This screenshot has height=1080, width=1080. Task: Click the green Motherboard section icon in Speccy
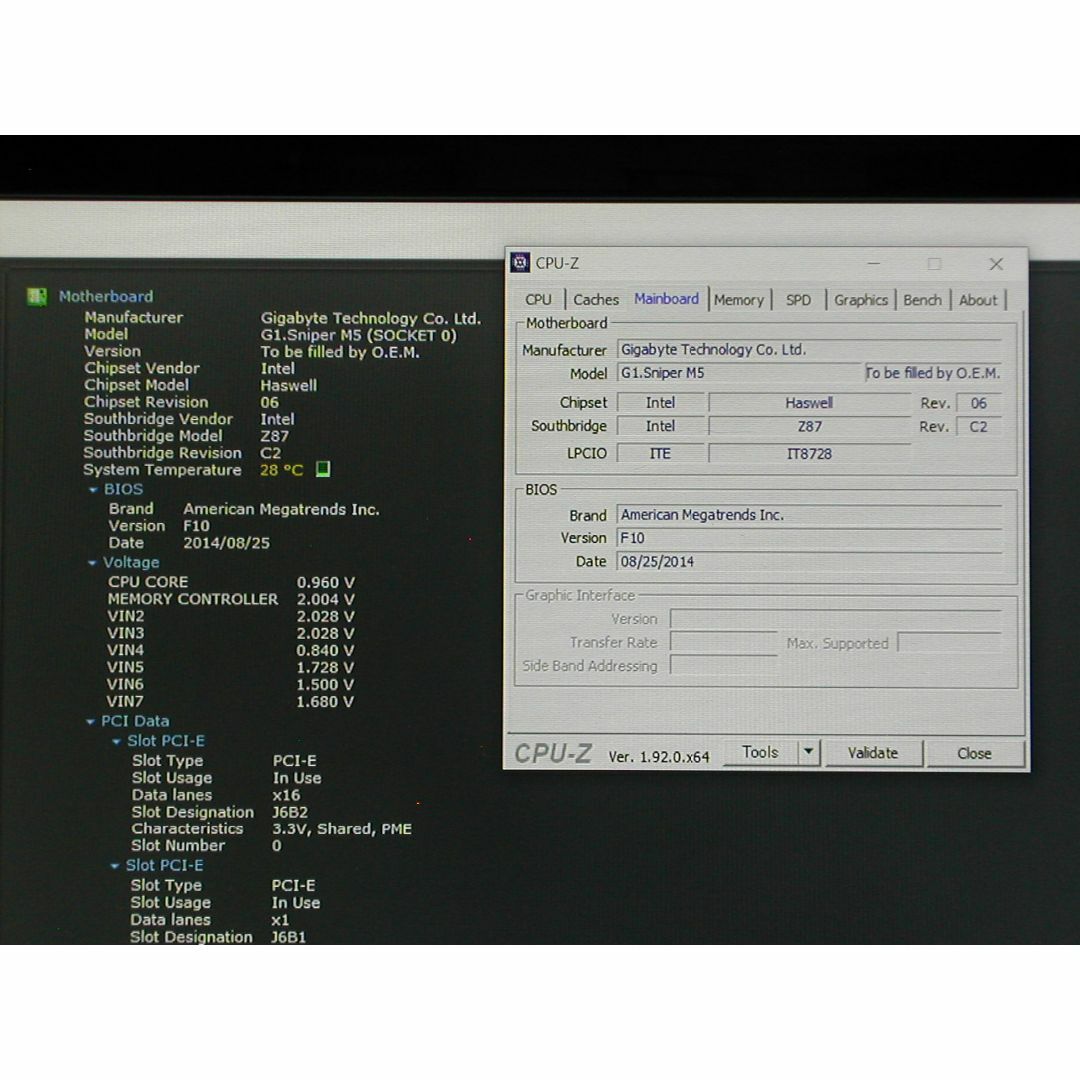pos(37,297)
